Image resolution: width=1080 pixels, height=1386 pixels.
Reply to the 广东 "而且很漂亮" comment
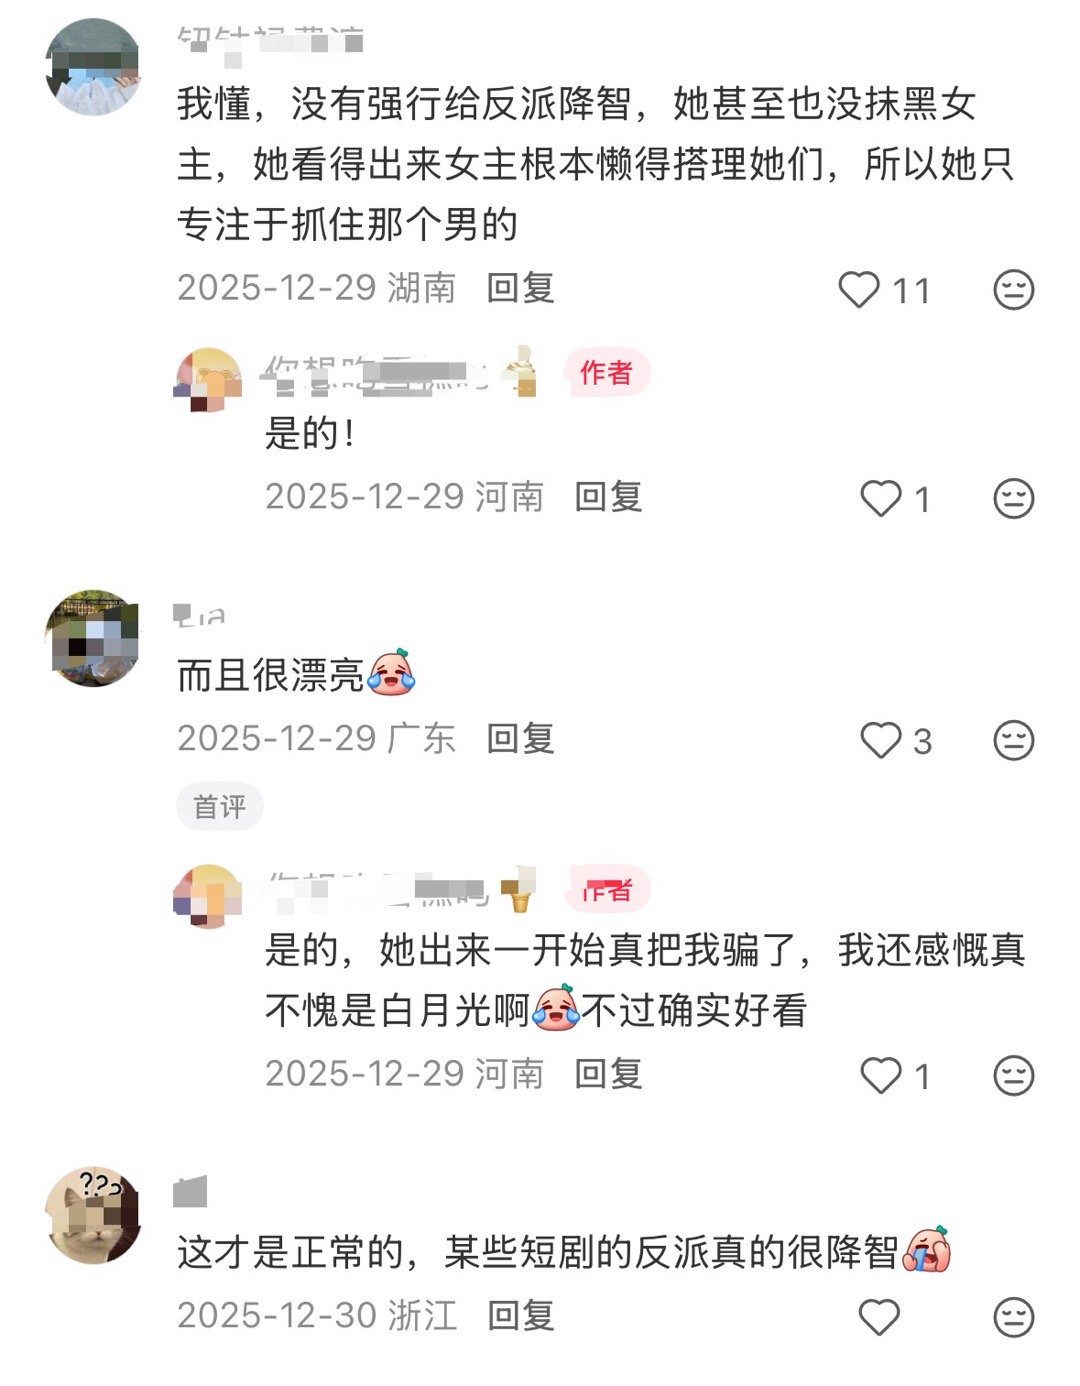[520, 739]
